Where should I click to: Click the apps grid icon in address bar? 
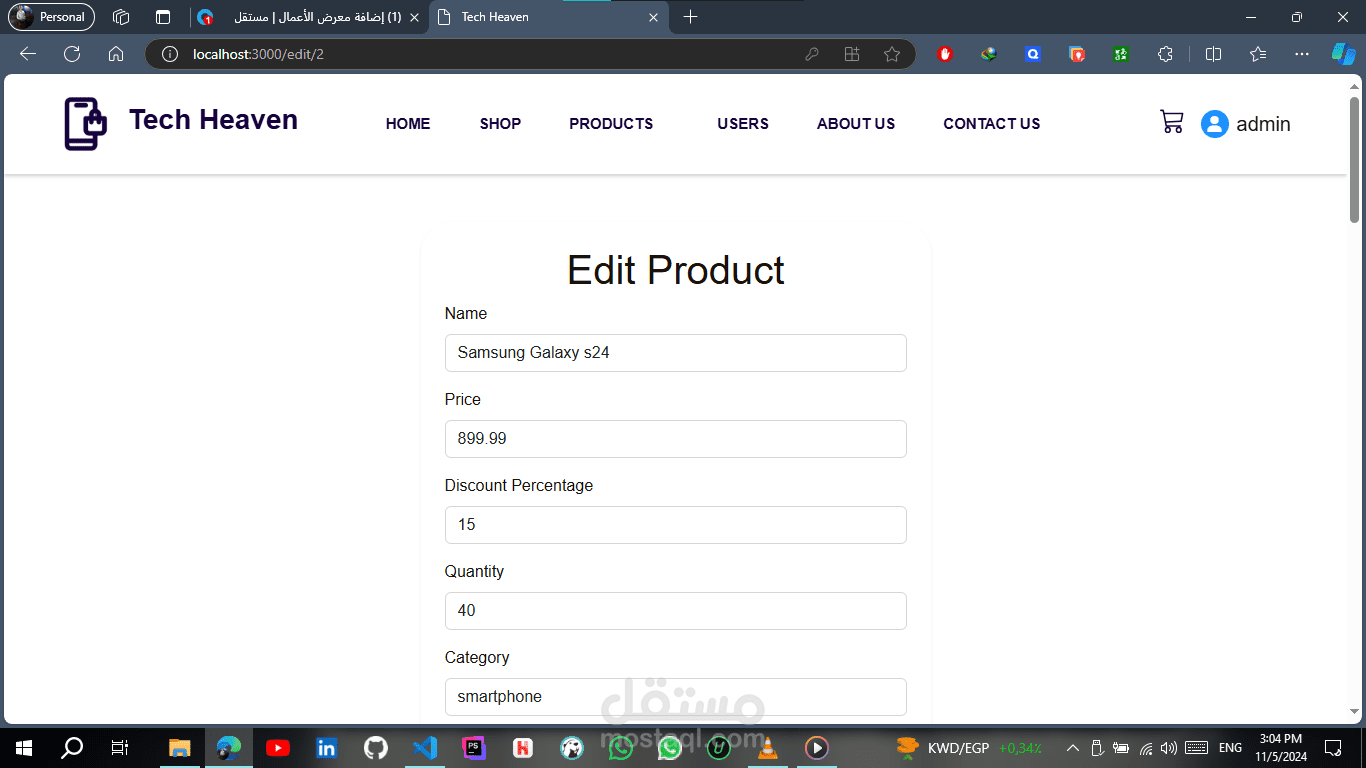[x=852, y=54]
